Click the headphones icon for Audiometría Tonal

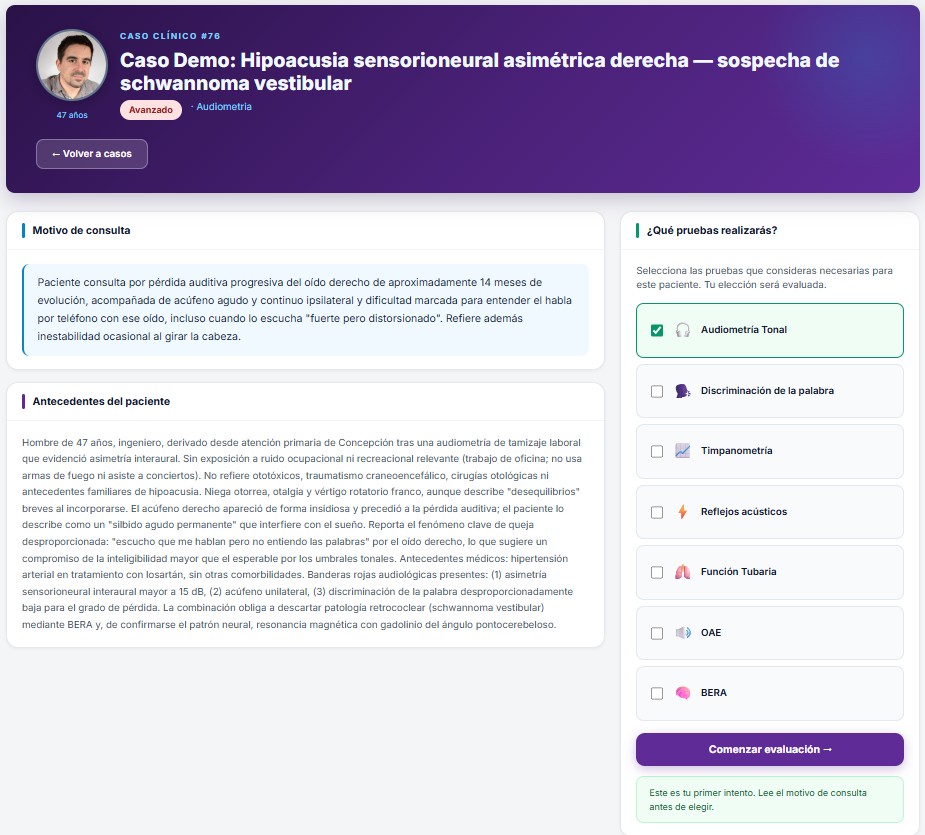[x=683, y=330]
